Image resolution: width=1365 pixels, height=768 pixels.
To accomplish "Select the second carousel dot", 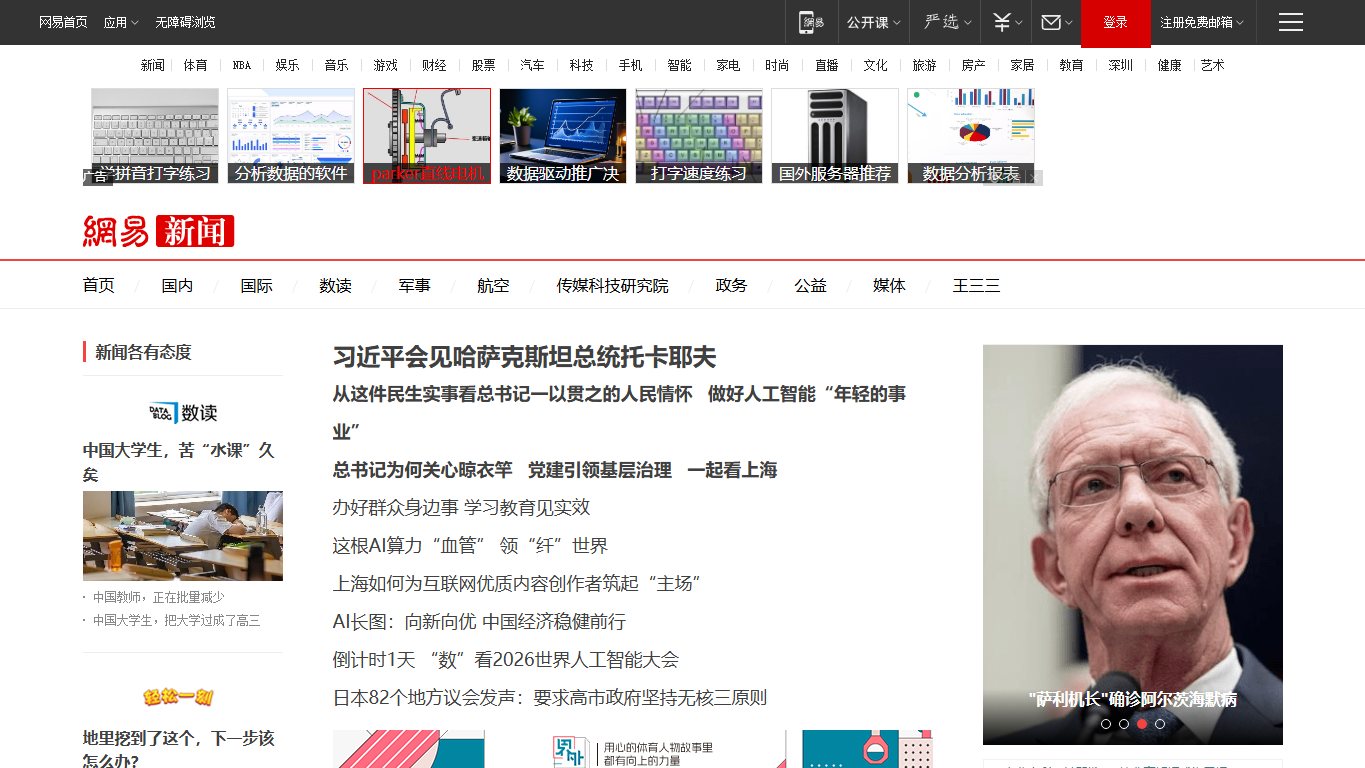I will click(1124, 723).
